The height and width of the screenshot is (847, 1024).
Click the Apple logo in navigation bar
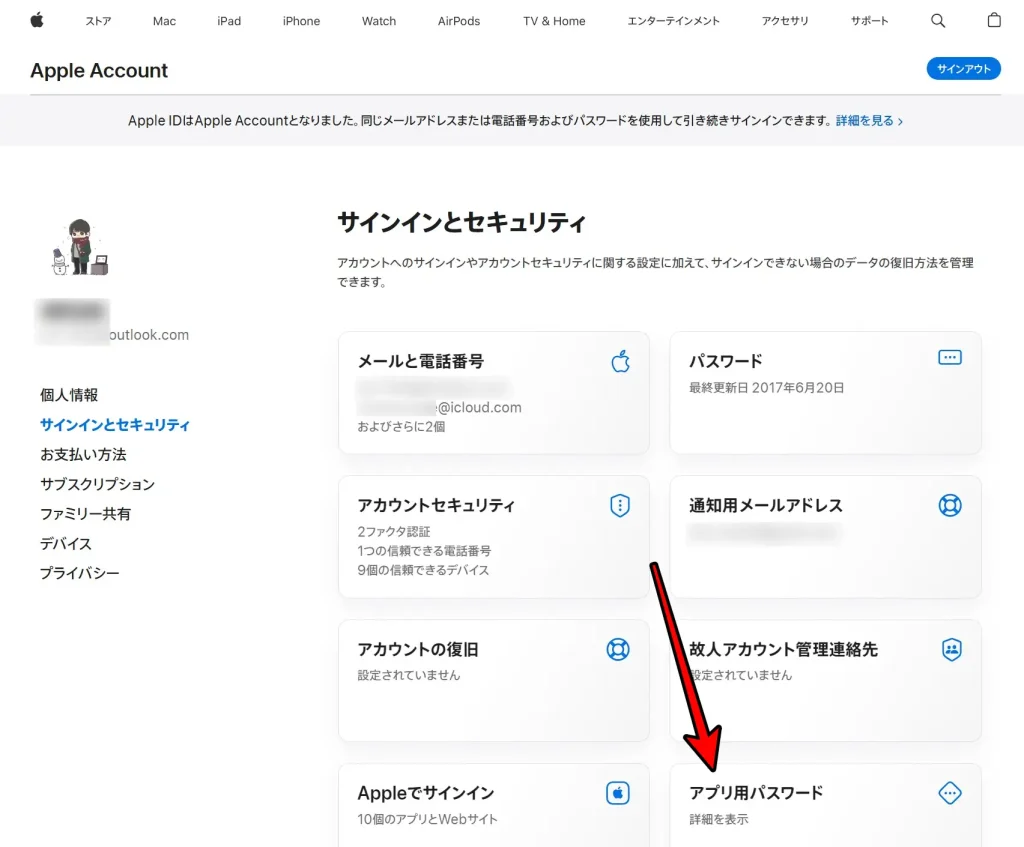pos(37,20)
